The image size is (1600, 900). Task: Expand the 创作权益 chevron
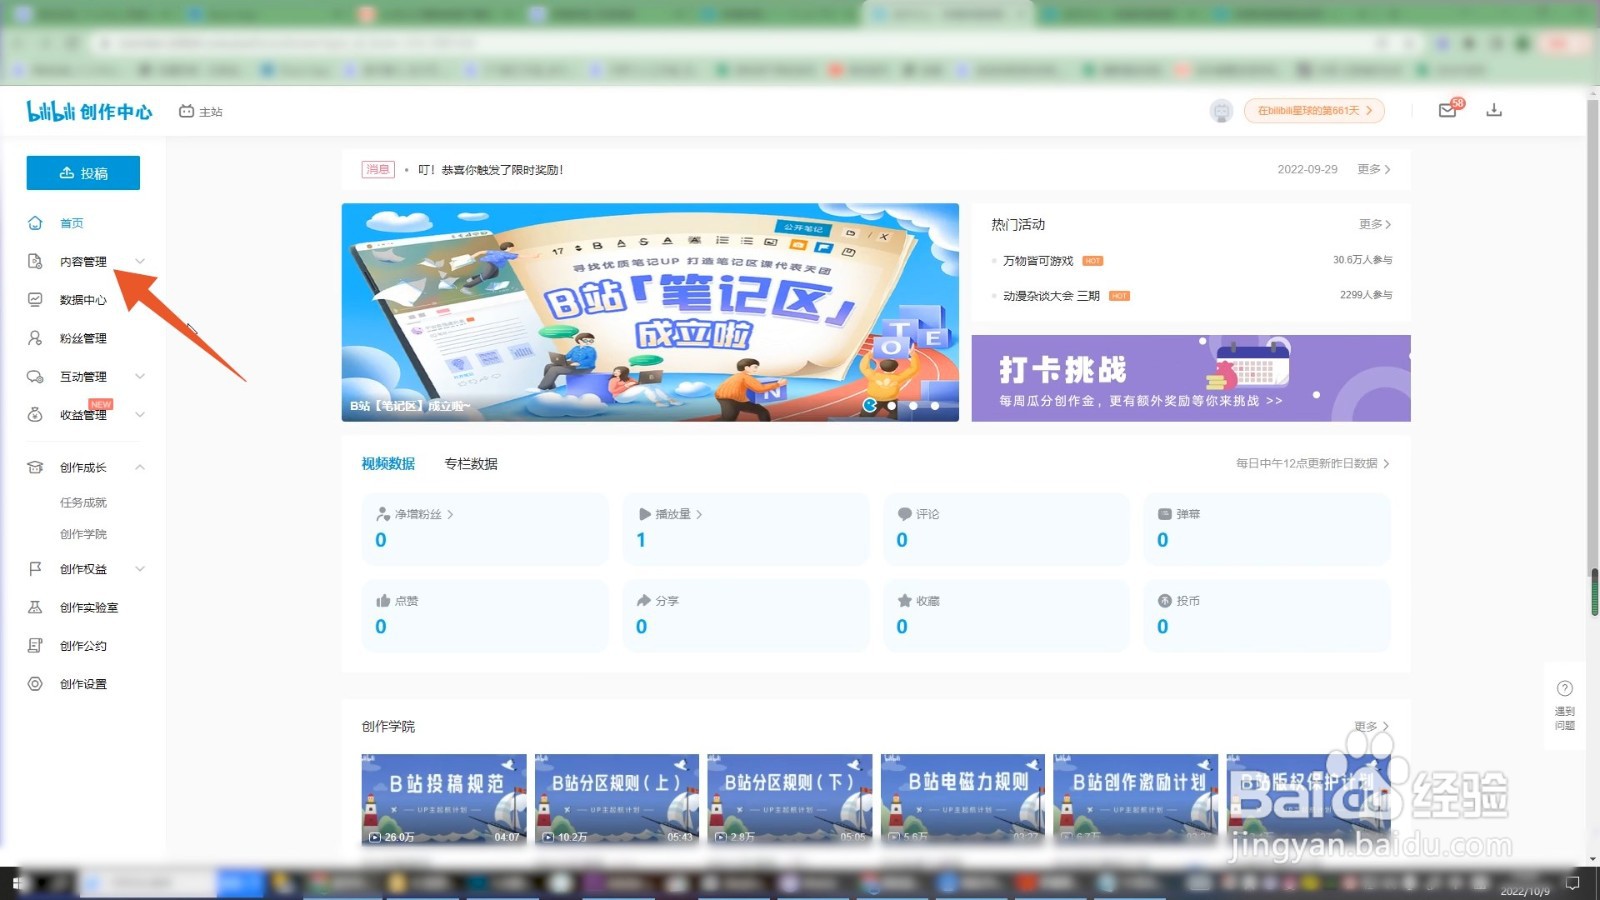coord(140,568)
